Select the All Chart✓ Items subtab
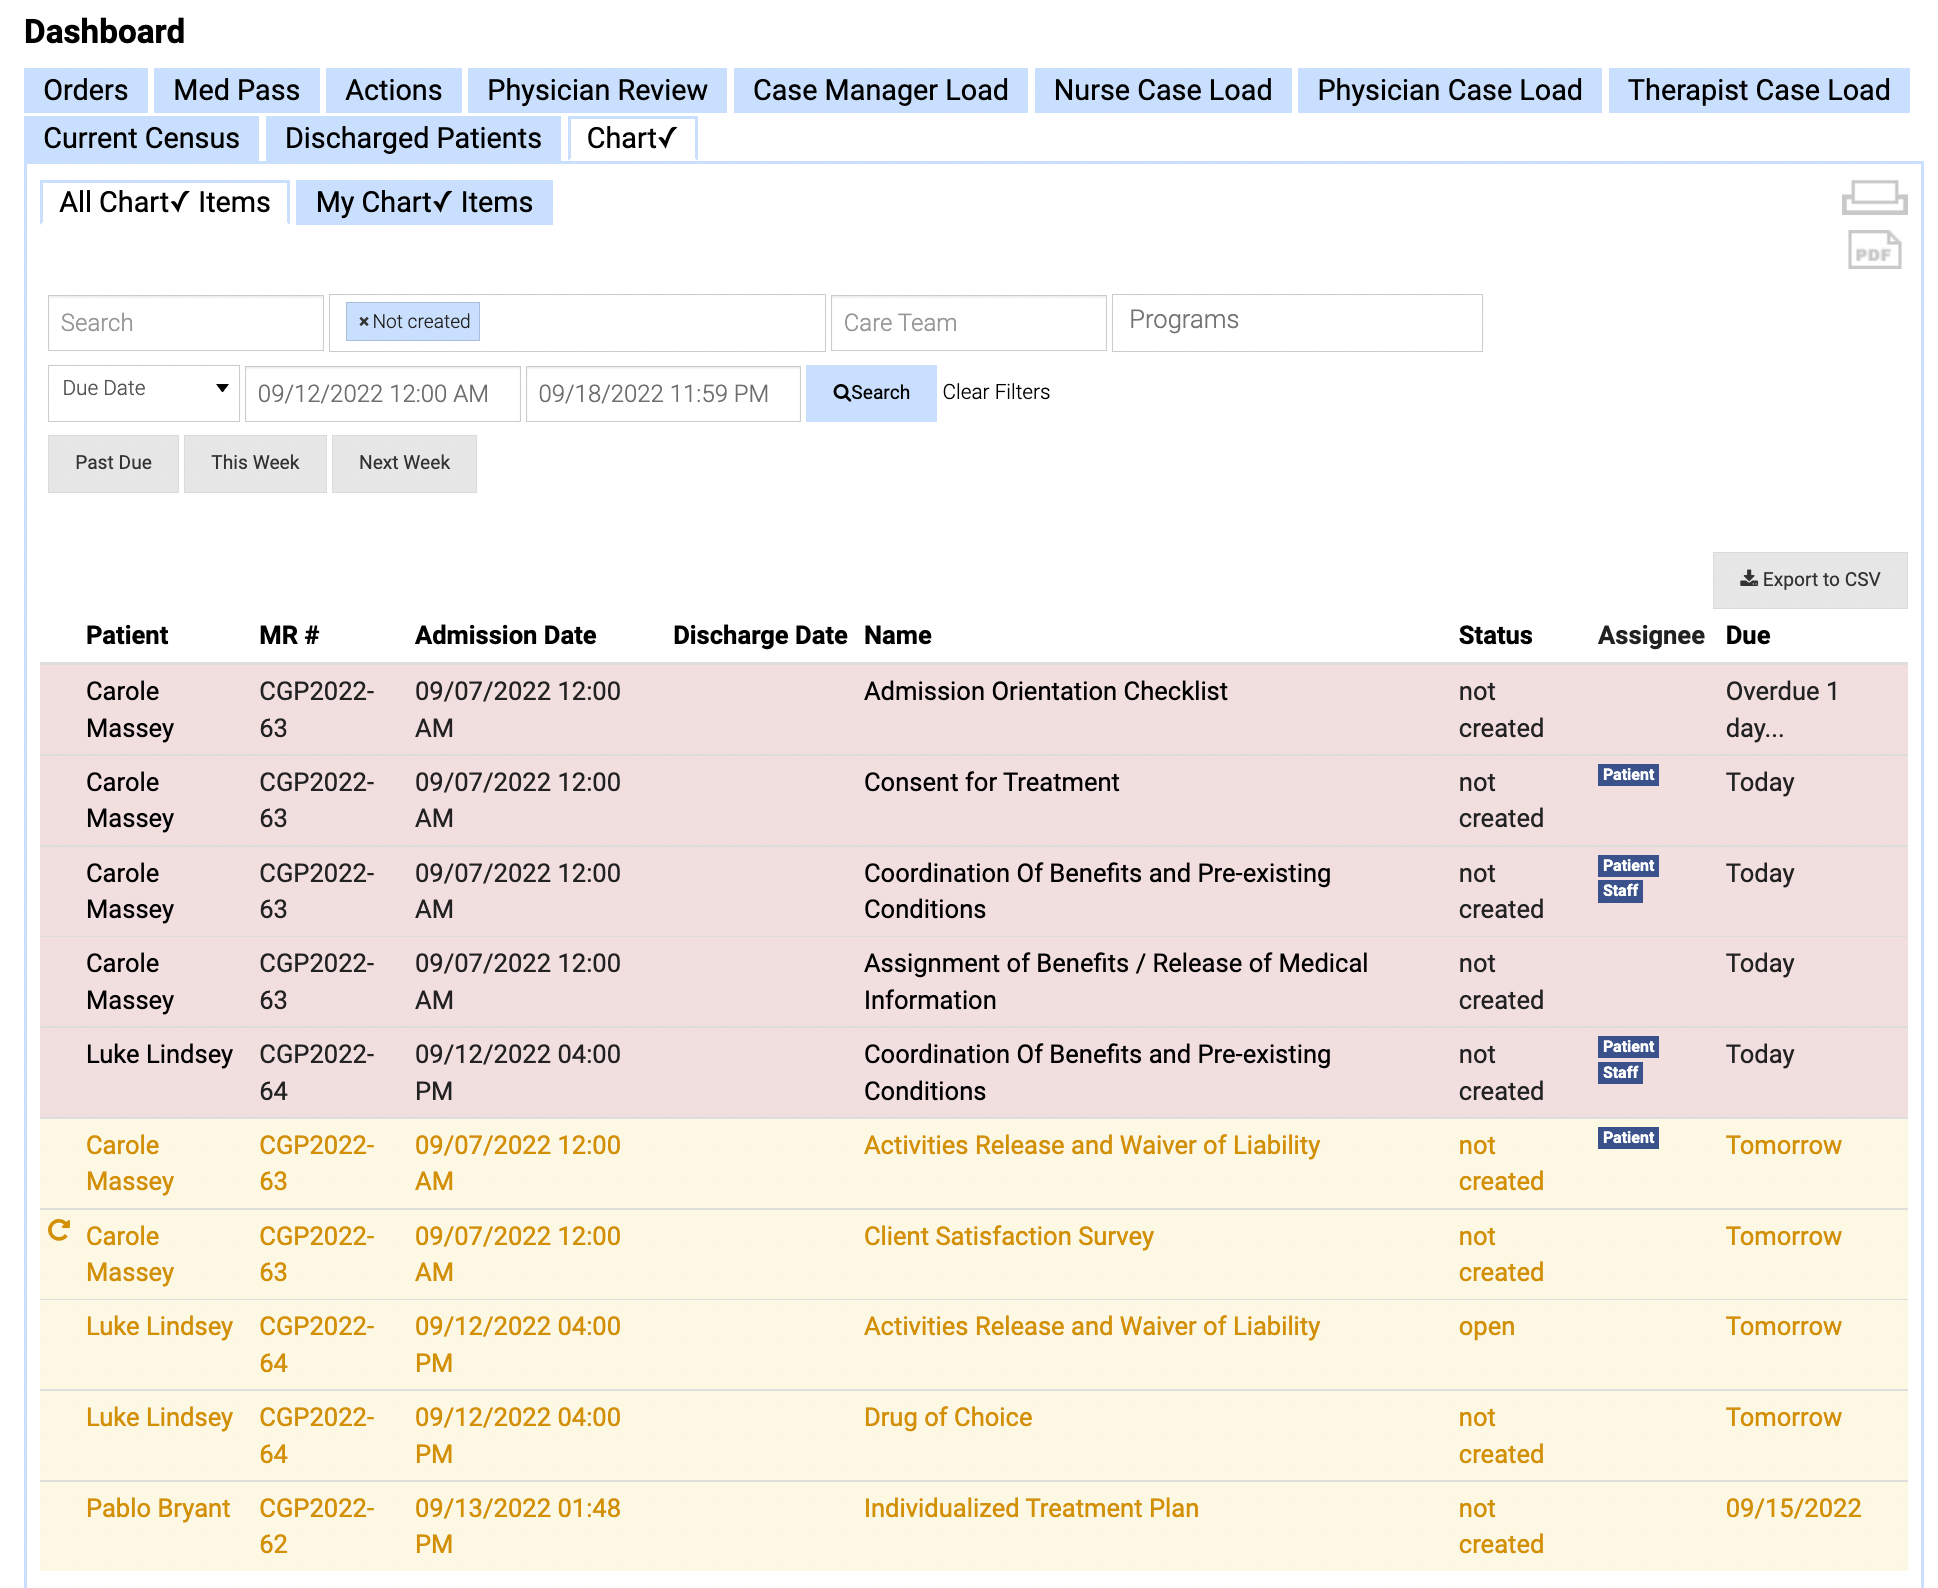The image size is (1938, 1588). pyautogui.click(x=165, y=202)
